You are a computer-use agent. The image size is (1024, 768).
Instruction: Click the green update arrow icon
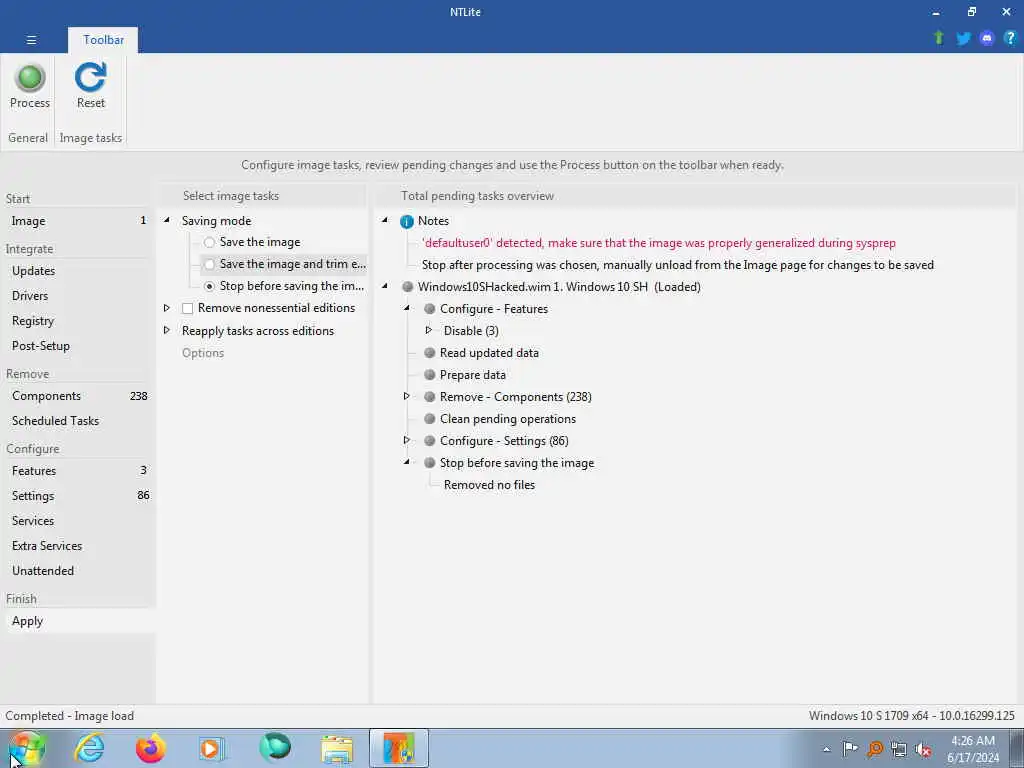click(x=939, y=38)
